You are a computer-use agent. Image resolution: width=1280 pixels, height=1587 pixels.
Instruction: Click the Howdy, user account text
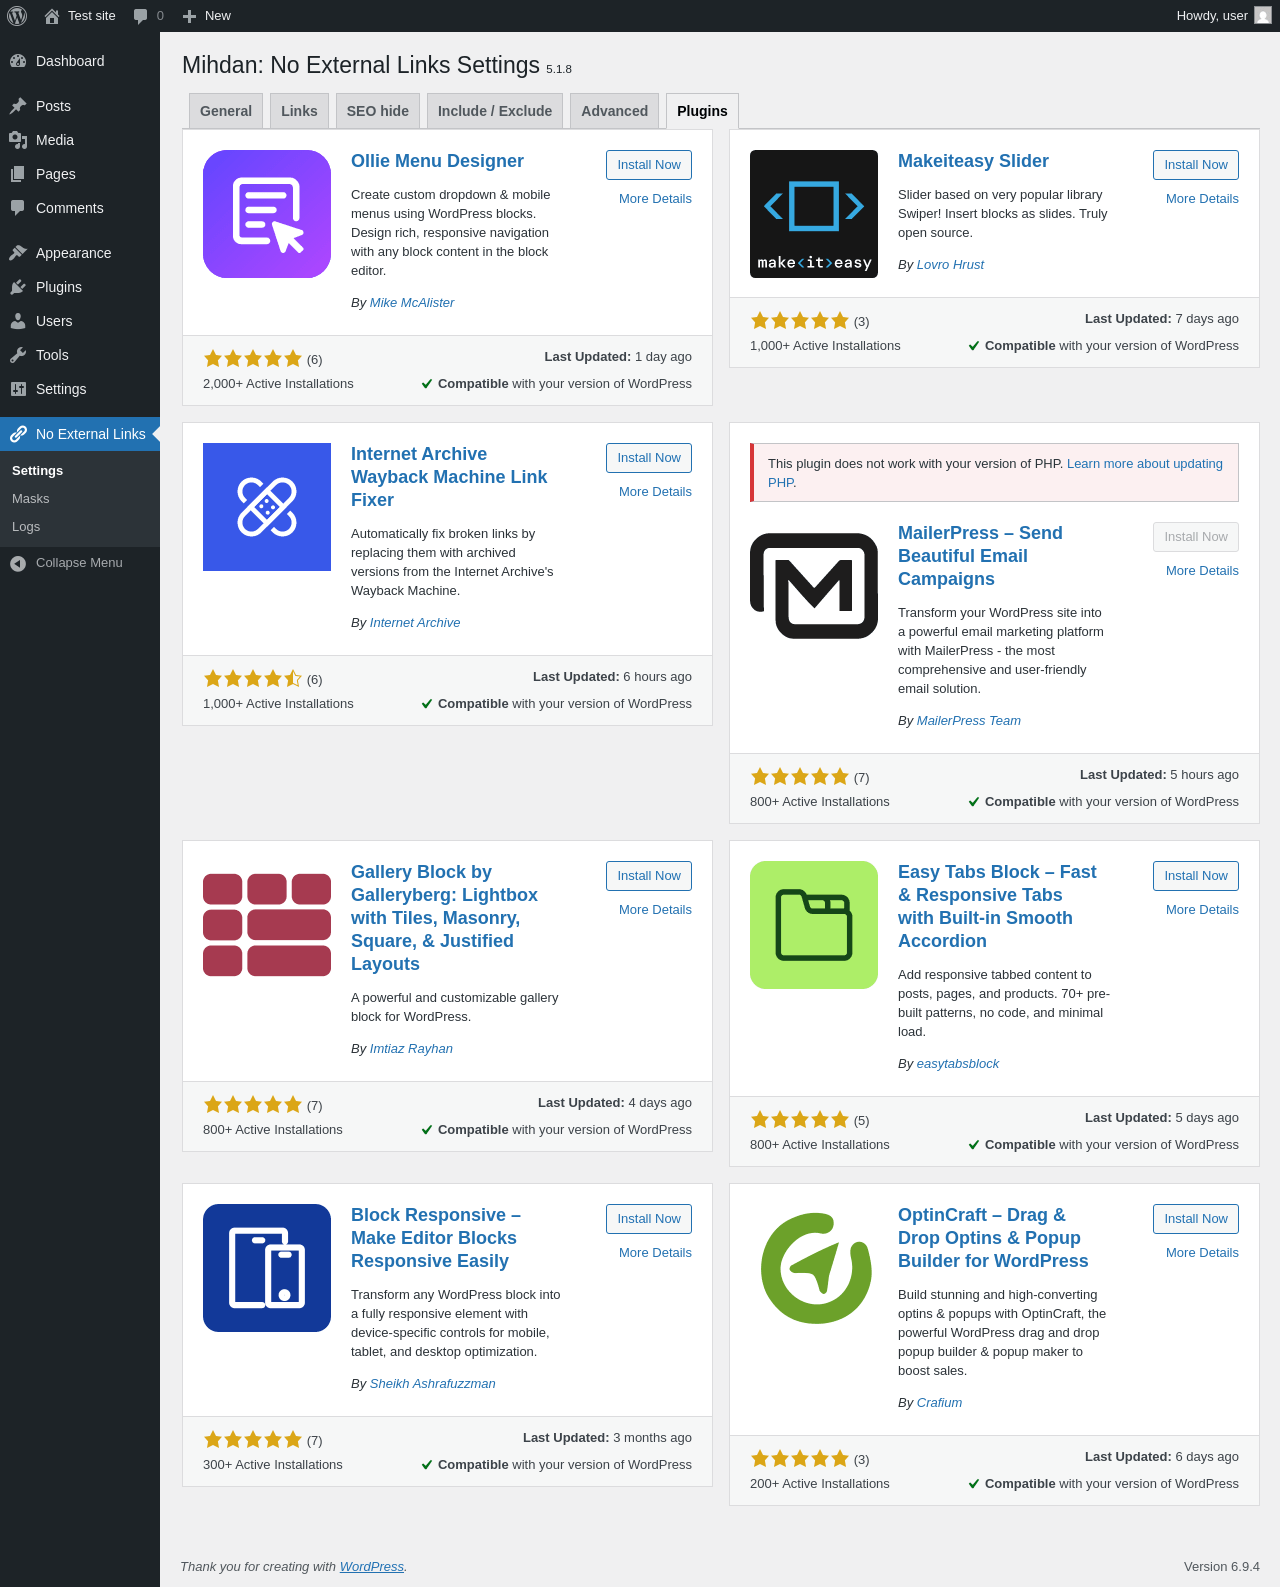pyautogui.click(x=1212, y=16)
